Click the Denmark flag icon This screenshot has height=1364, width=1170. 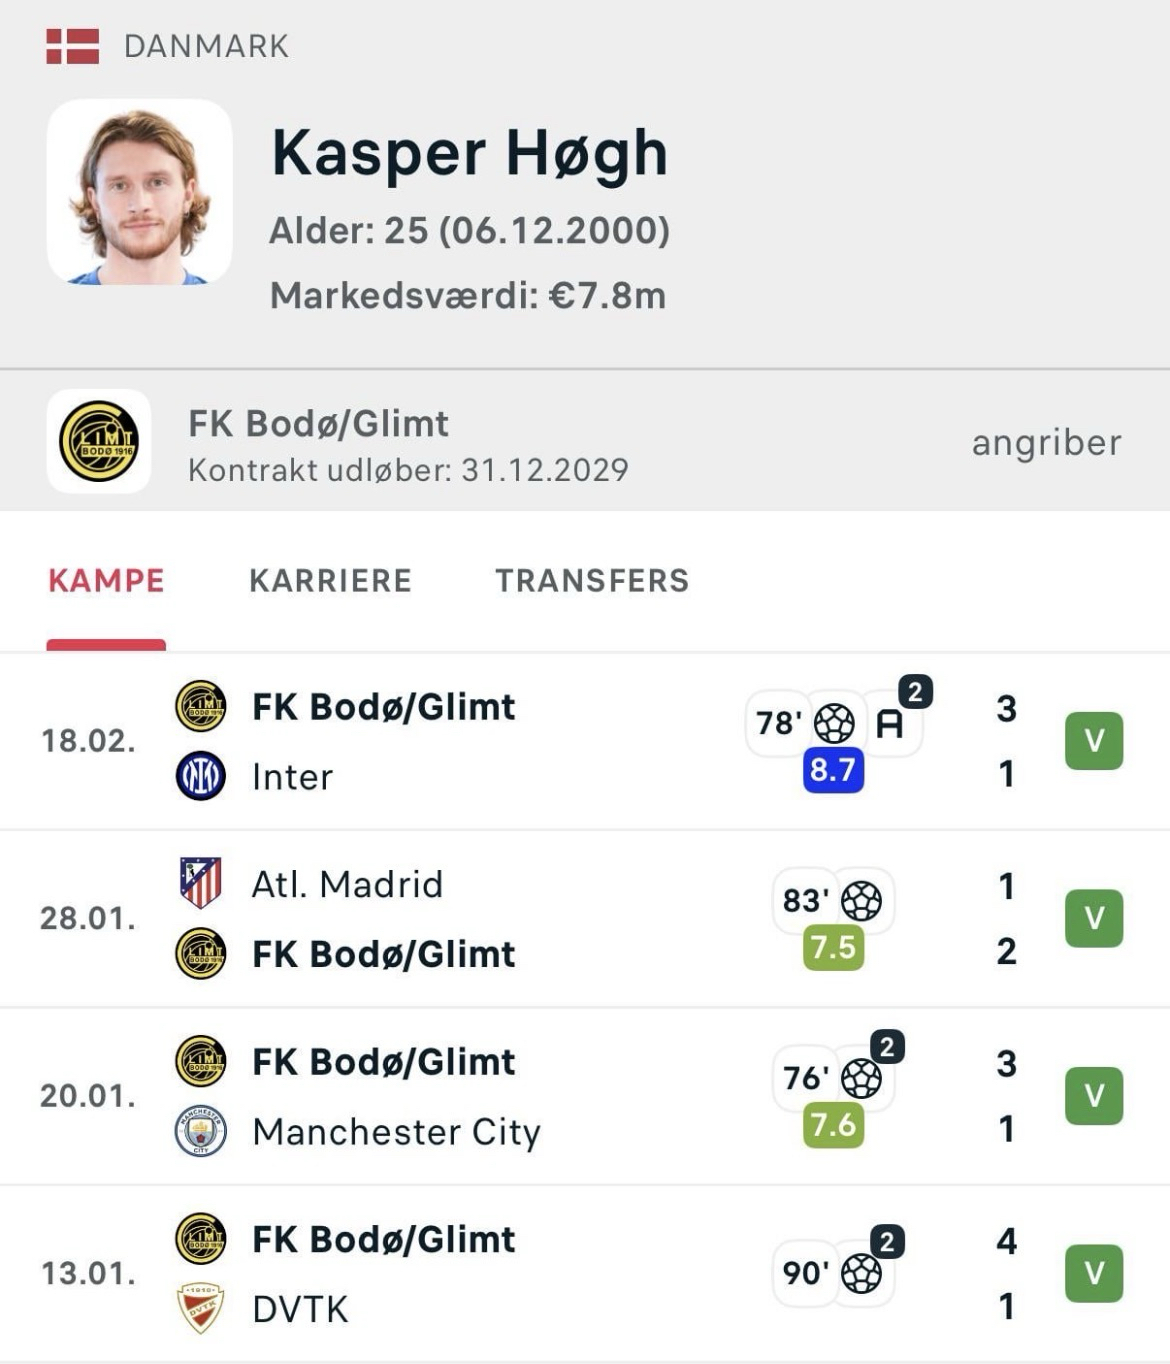72,46
